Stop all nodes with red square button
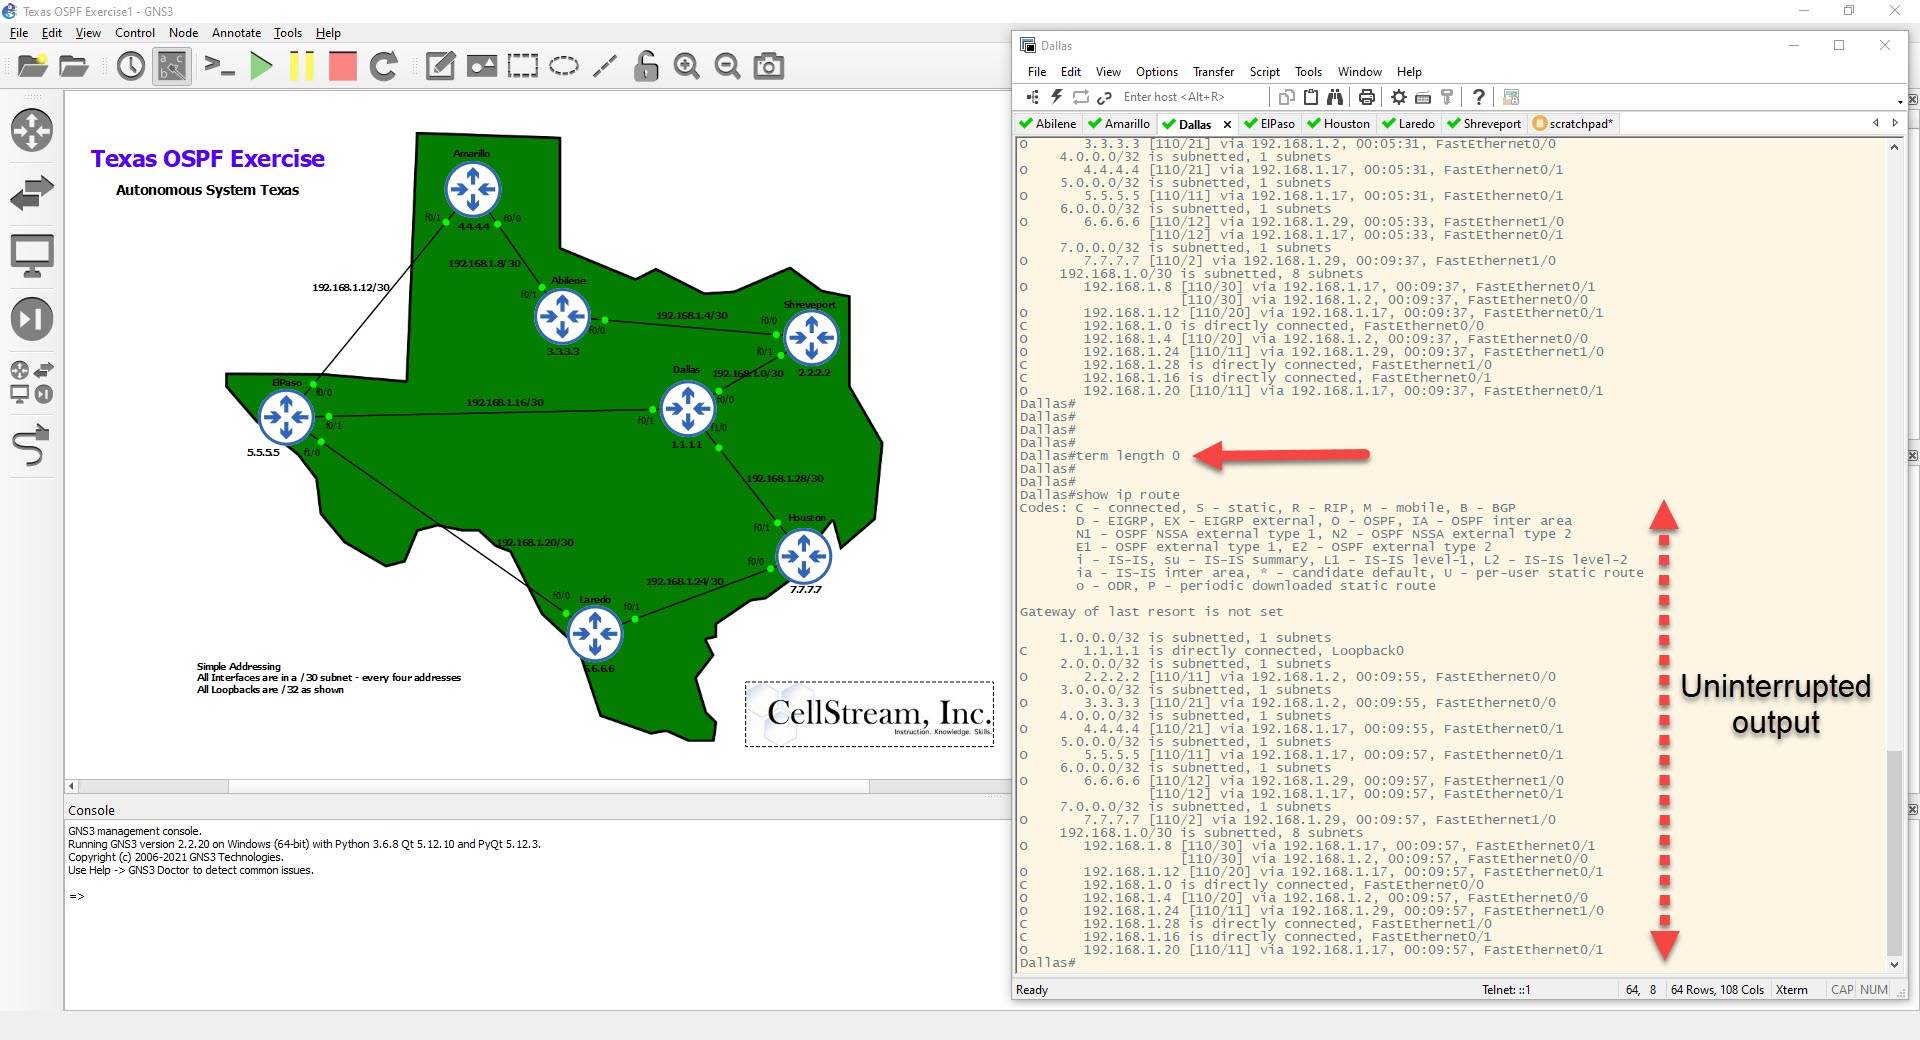The height and width of the screenshot is (1040, 1920). click(343, 67)
